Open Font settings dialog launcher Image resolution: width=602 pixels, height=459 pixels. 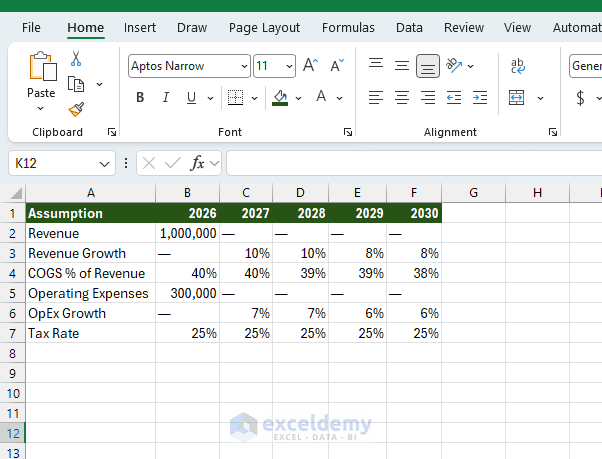tap(348, 132)
